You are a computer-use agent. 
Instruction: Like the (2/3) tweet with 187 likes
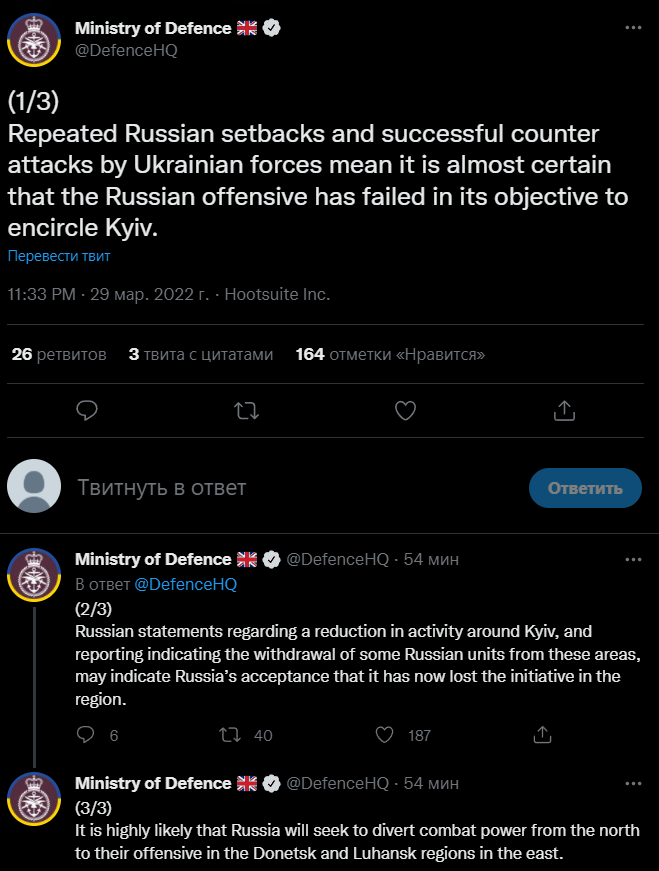point(383,735)
